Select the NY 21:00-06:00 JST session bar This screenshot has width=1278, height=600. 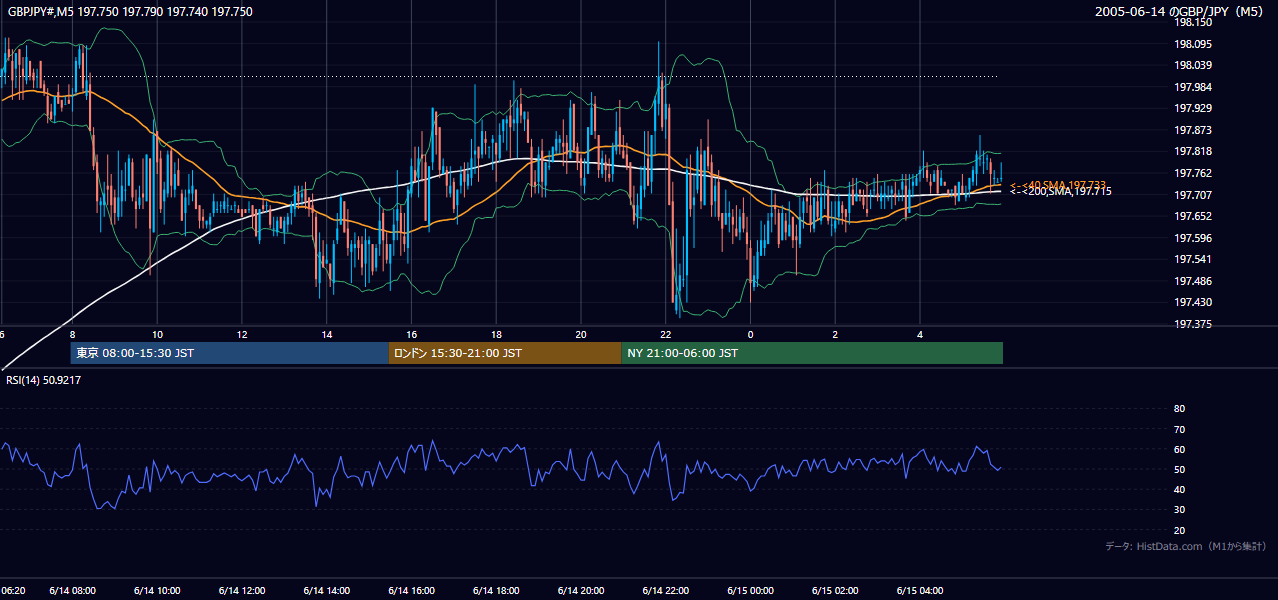812,353
